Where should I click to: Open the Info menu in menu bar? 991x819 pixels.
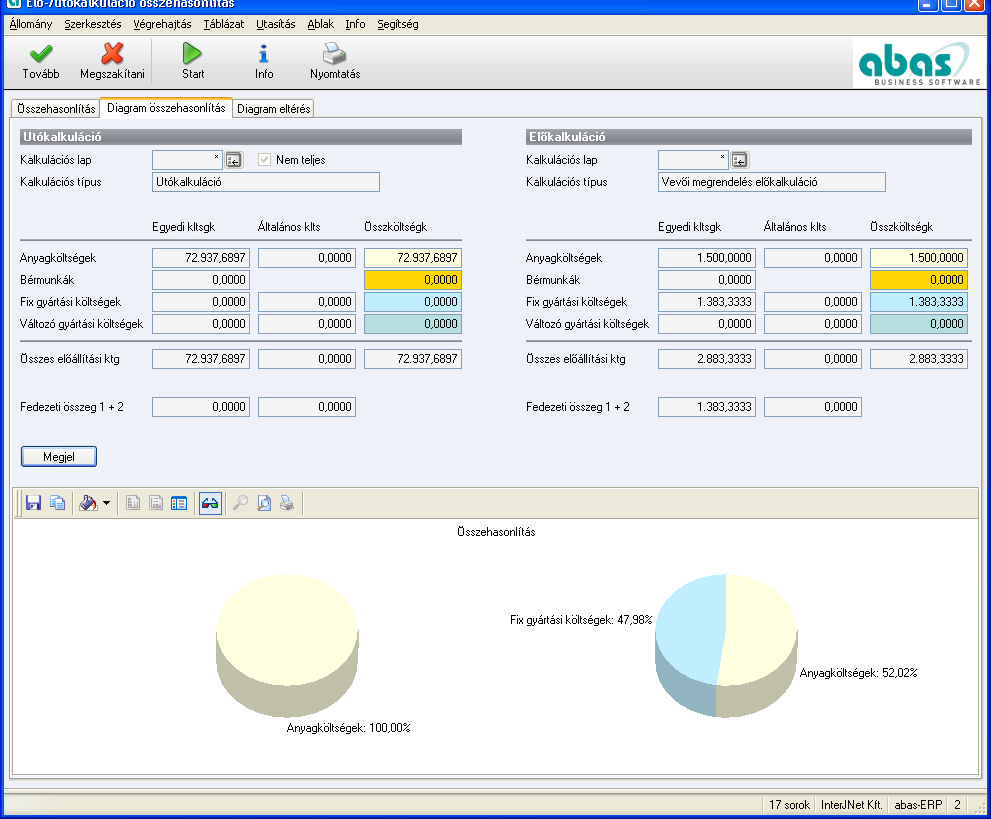pyautogui.click(x=355, y=24)
